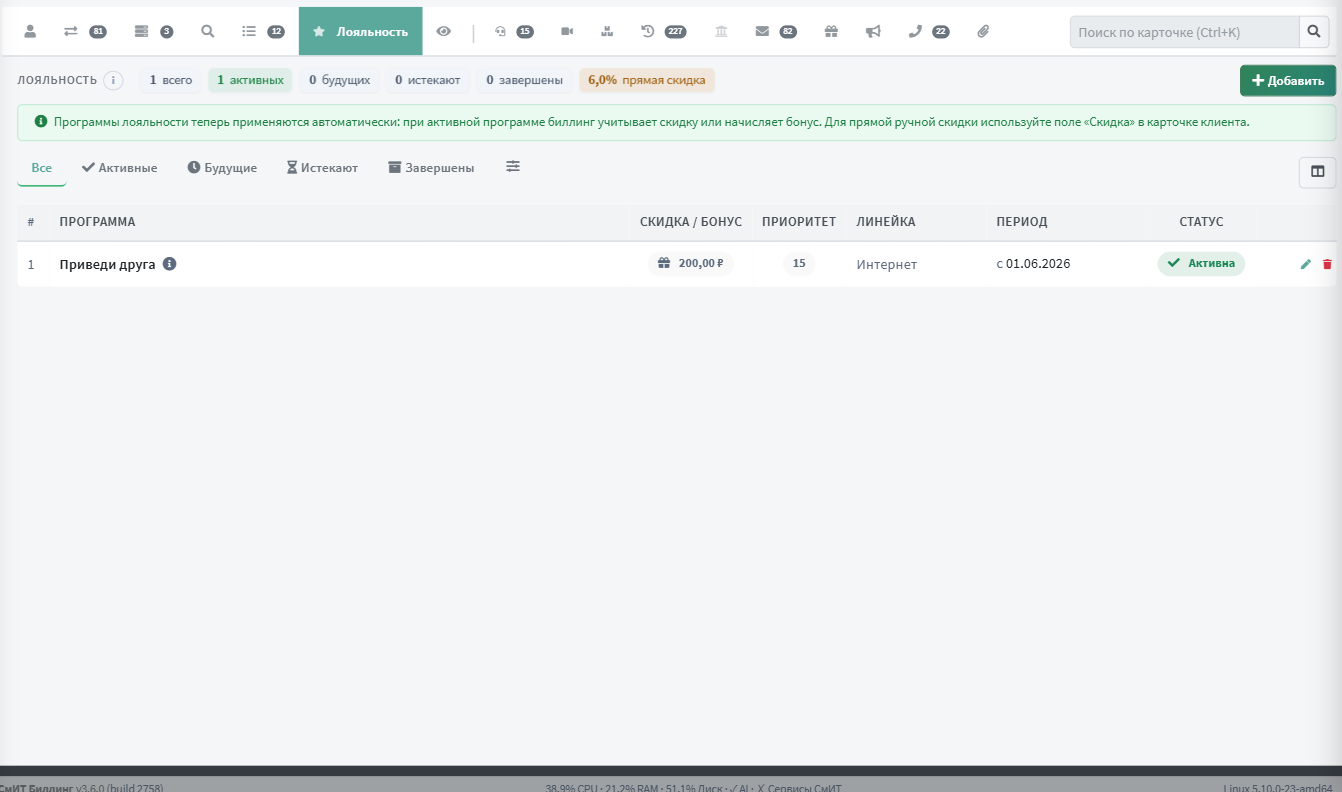1342x792 pixels.
Task: Delete the Приведи друга program with the trash icon
Action: (1327, 264)
